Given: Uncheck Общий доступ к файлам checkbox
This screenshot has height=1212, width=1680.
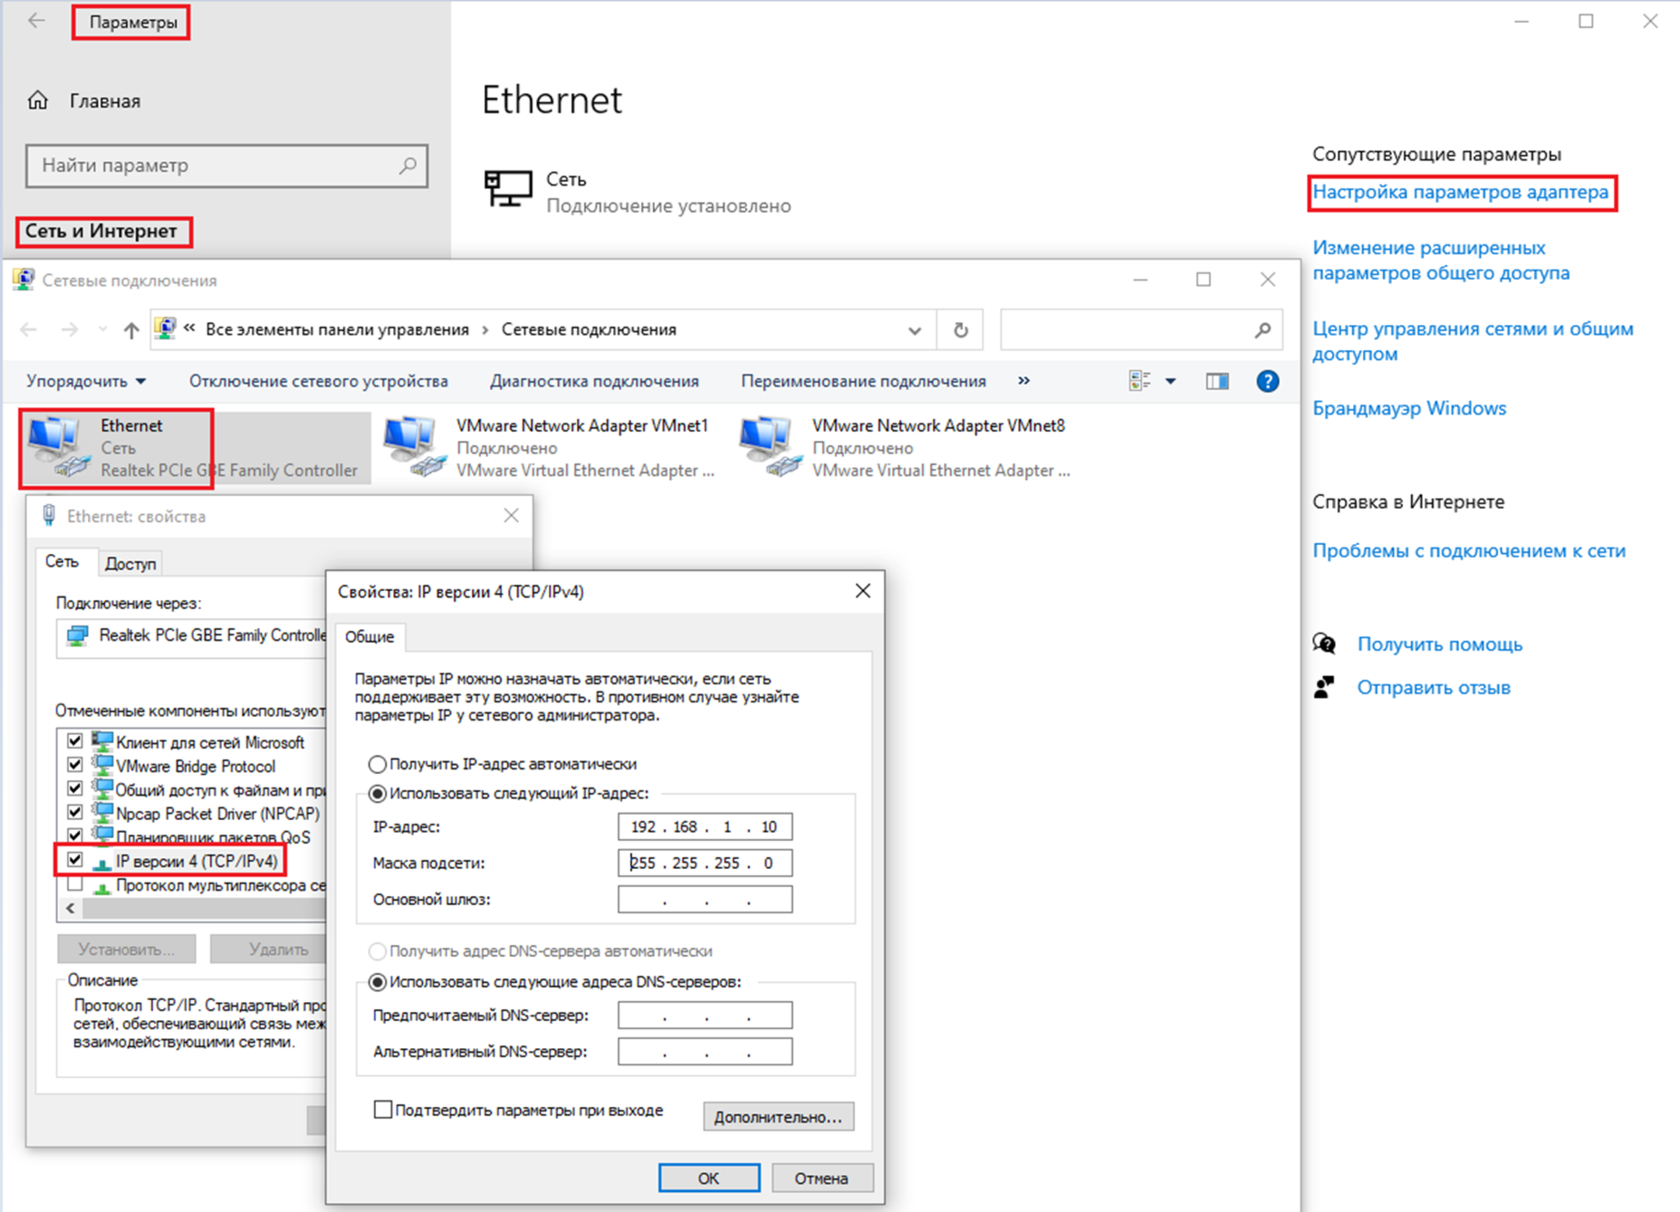Looking at the screenshot, I should pos(75,789).
